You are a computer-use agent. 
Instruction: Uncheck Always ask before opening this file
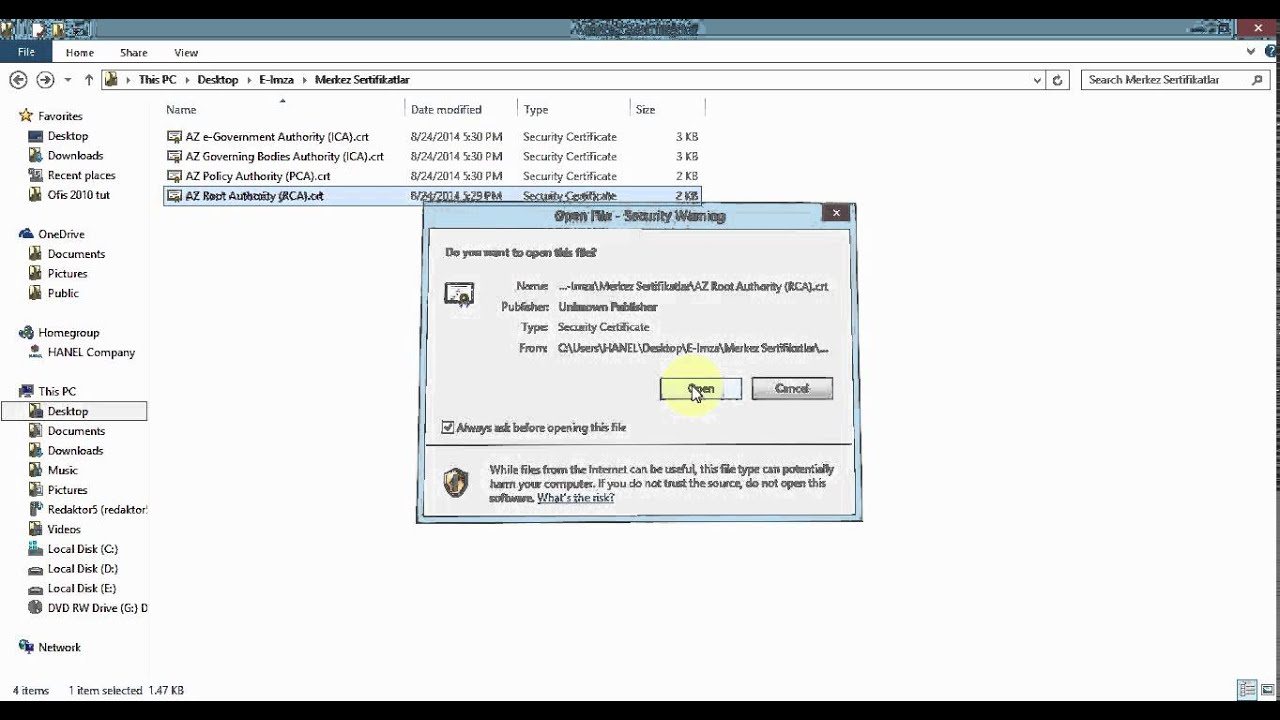[448, 427]
